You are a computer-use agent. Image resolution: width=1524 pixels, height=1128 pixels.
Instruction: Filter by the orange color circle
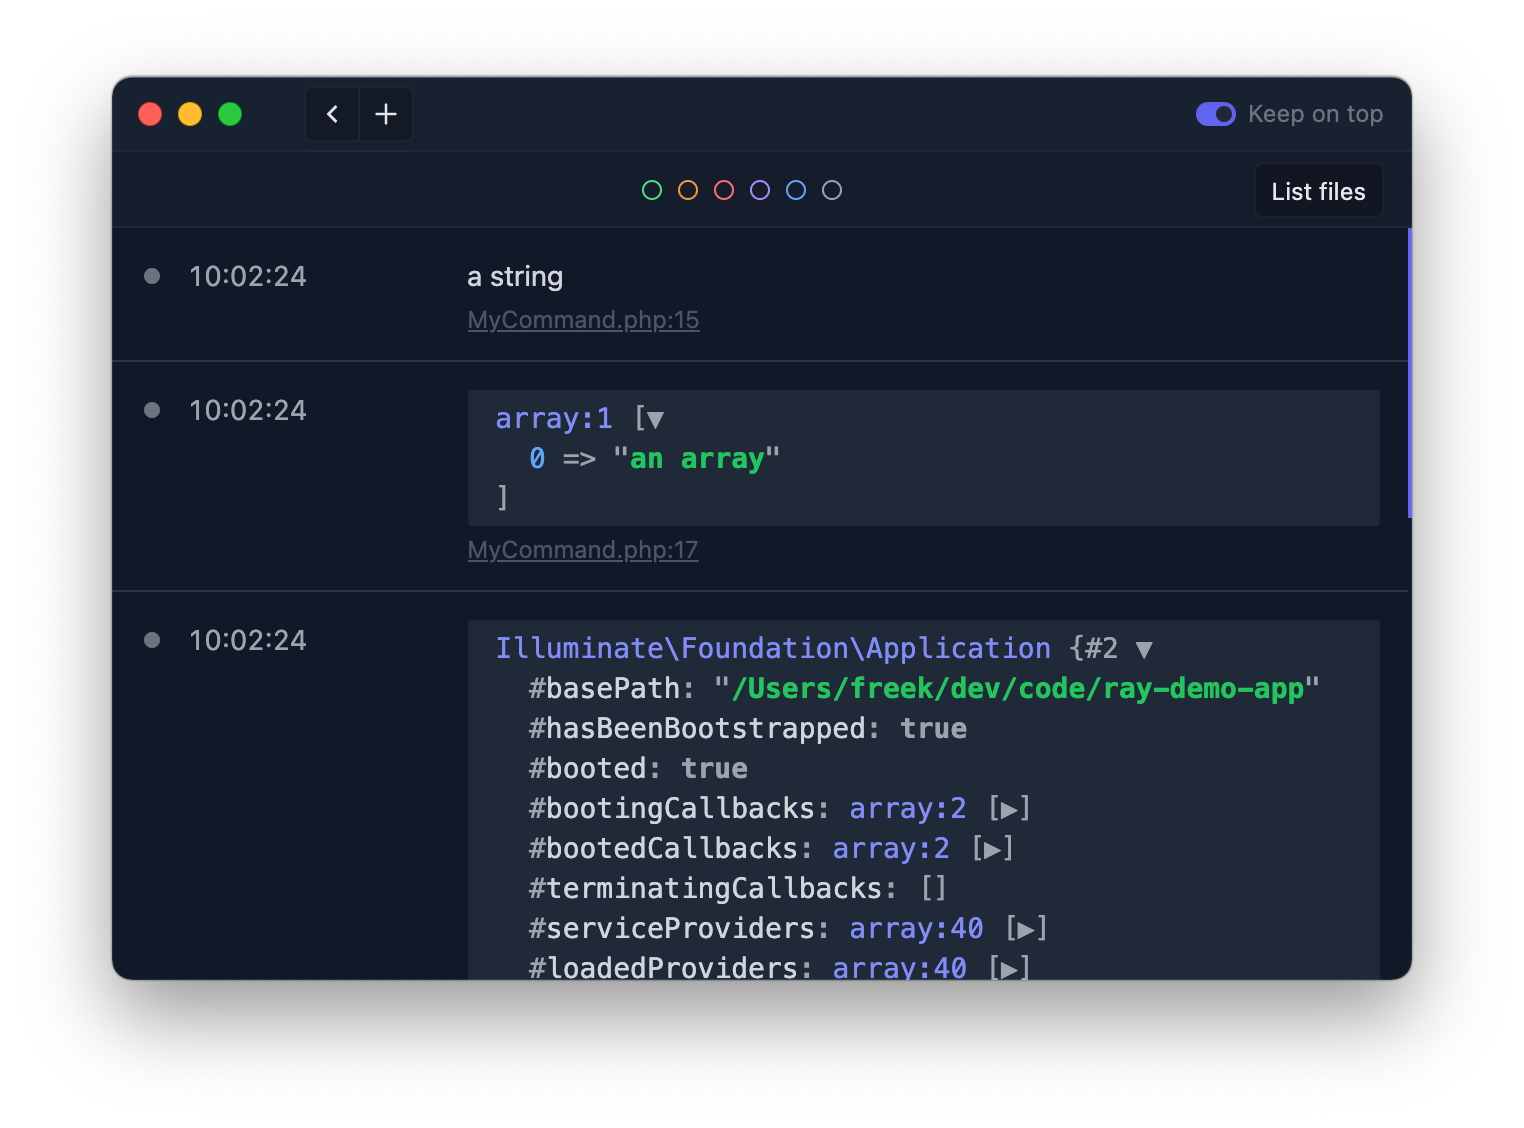point(688,190)
